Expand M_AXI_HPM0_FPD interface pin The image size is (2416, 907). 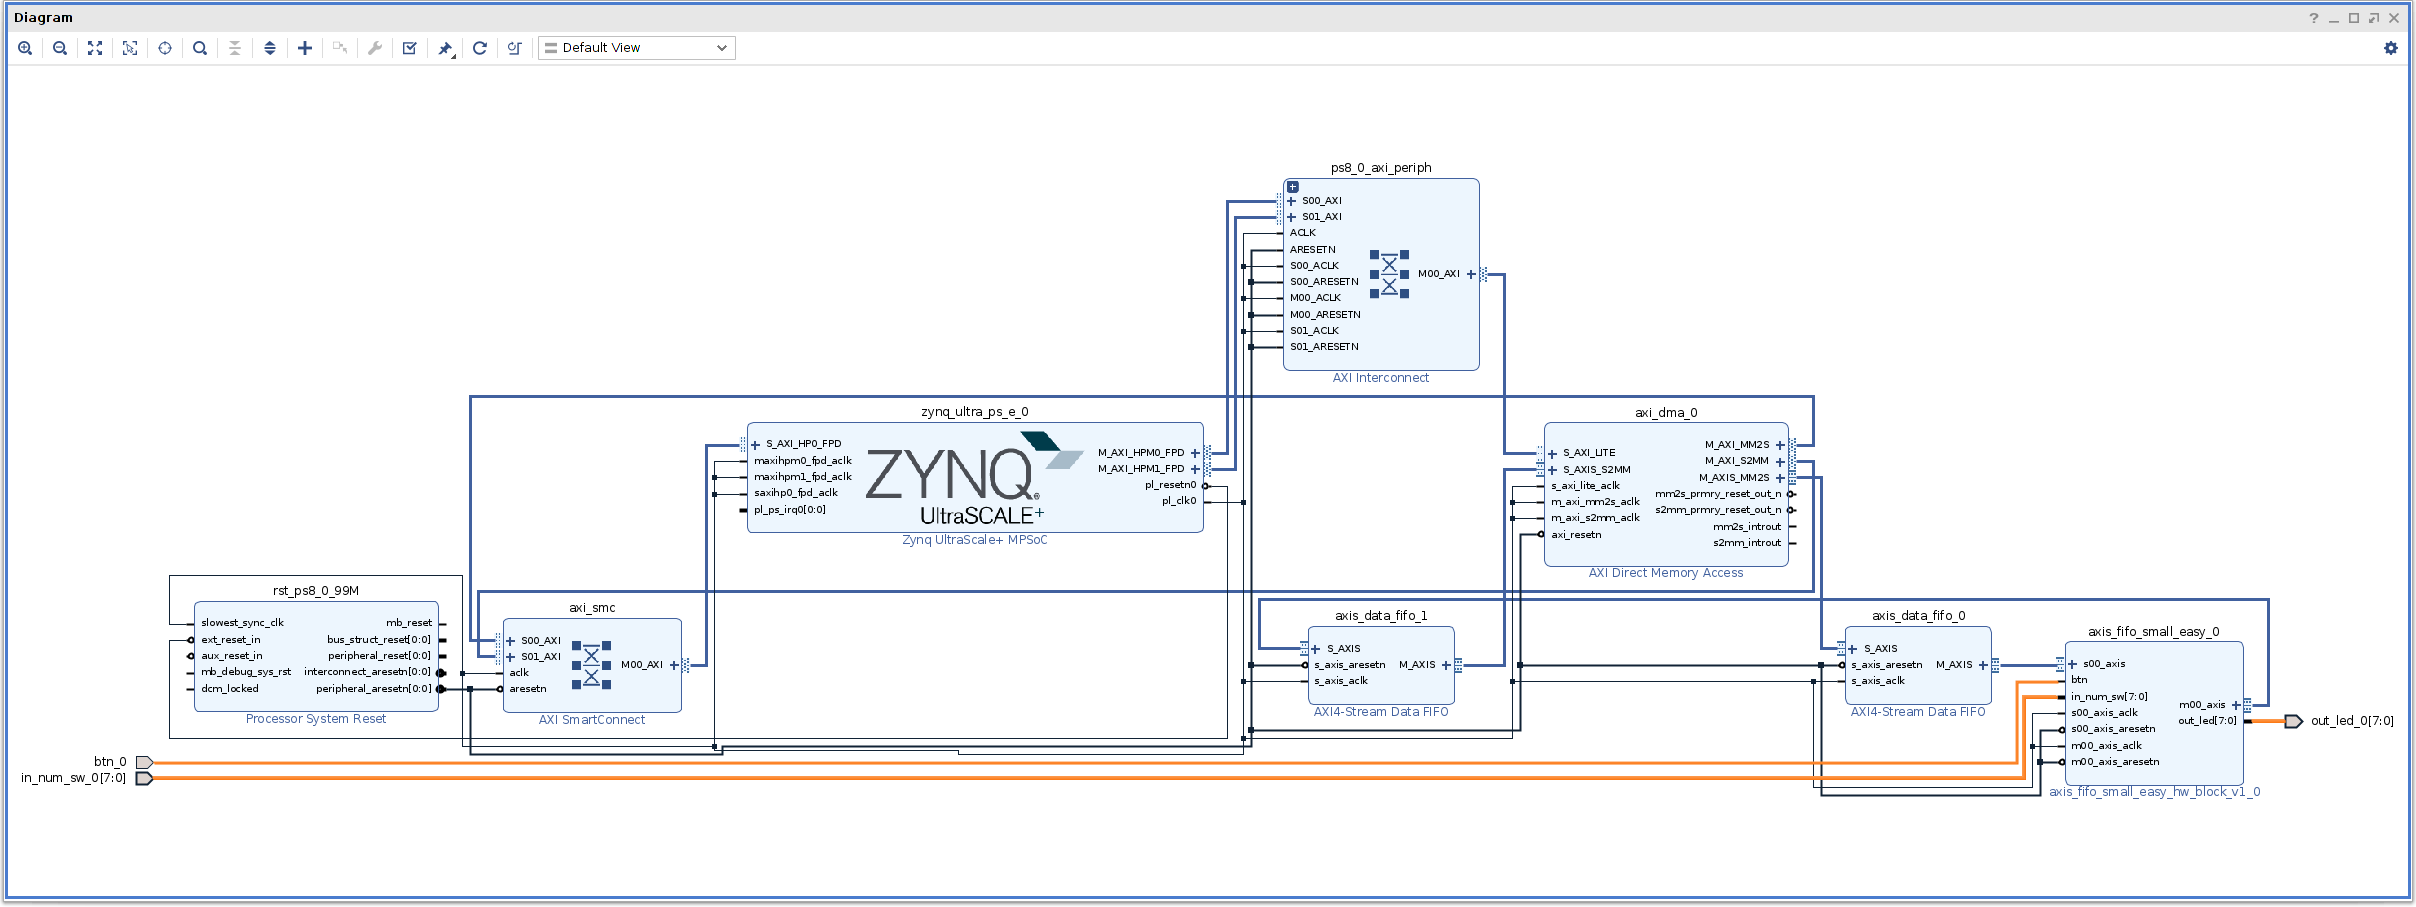click(x=1195, y=453)
